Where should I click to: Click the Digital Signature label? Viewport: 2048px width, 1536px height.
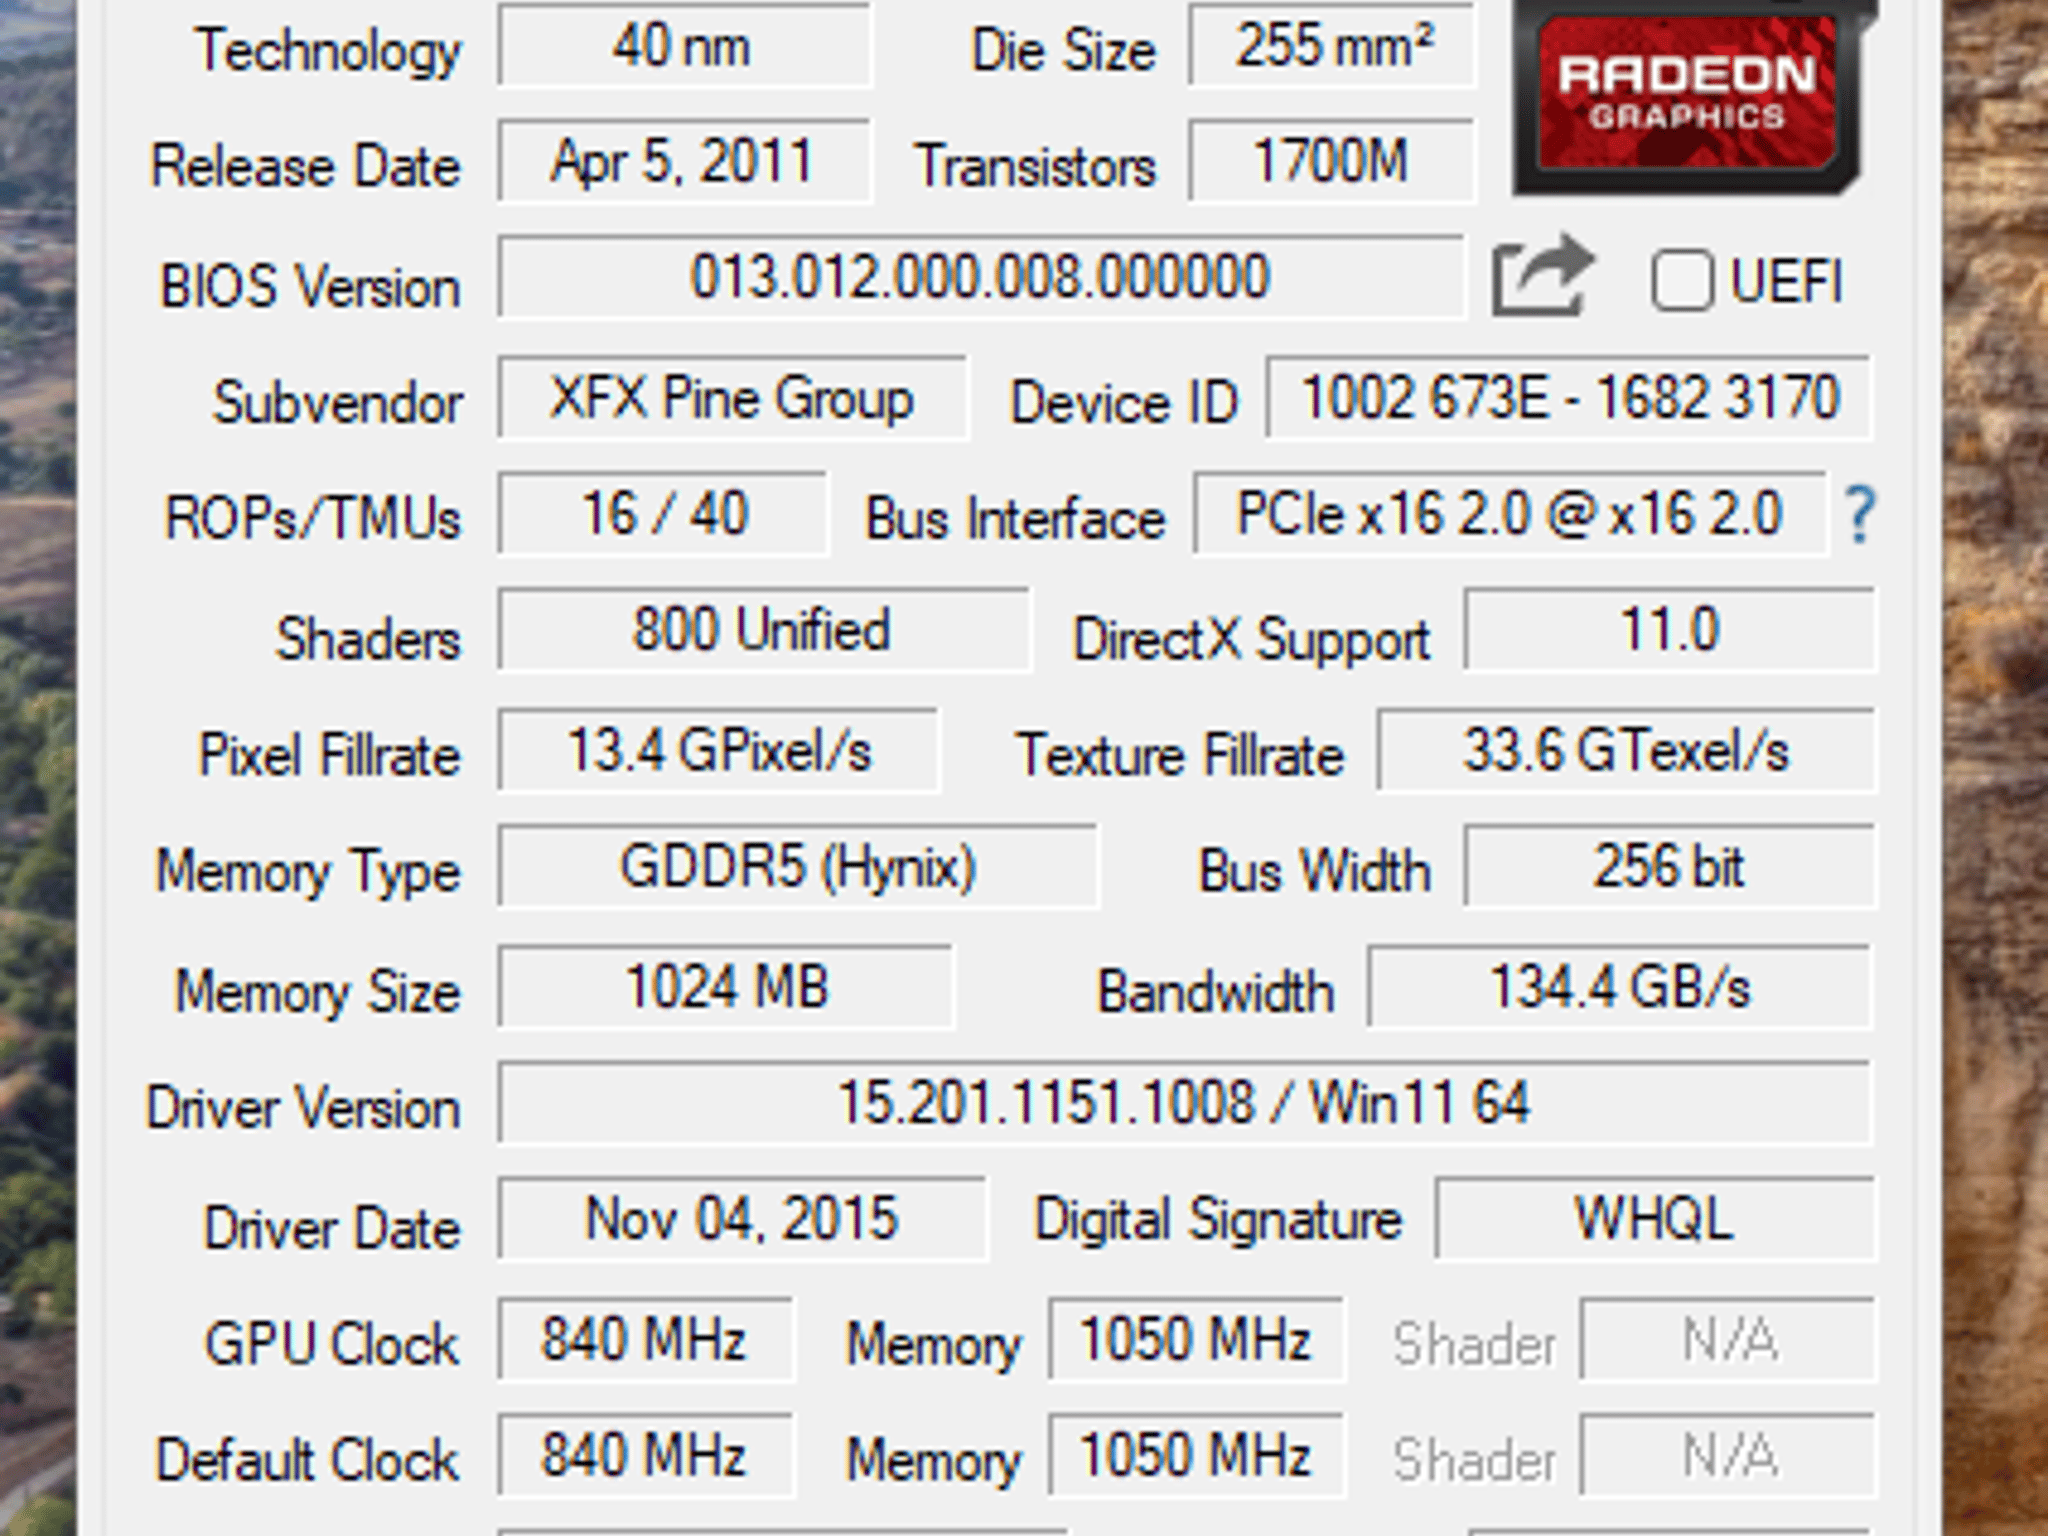click(x=1218, y=1222)
